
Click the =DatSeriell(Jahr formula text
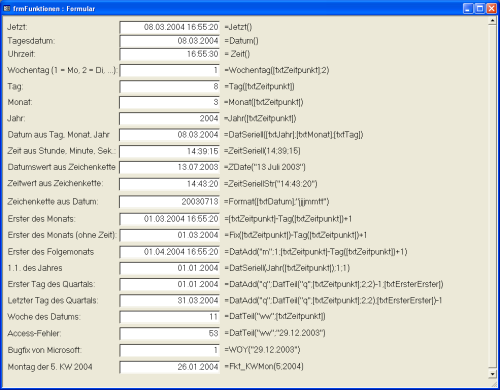pyautogui.click(x=287, y=268)
